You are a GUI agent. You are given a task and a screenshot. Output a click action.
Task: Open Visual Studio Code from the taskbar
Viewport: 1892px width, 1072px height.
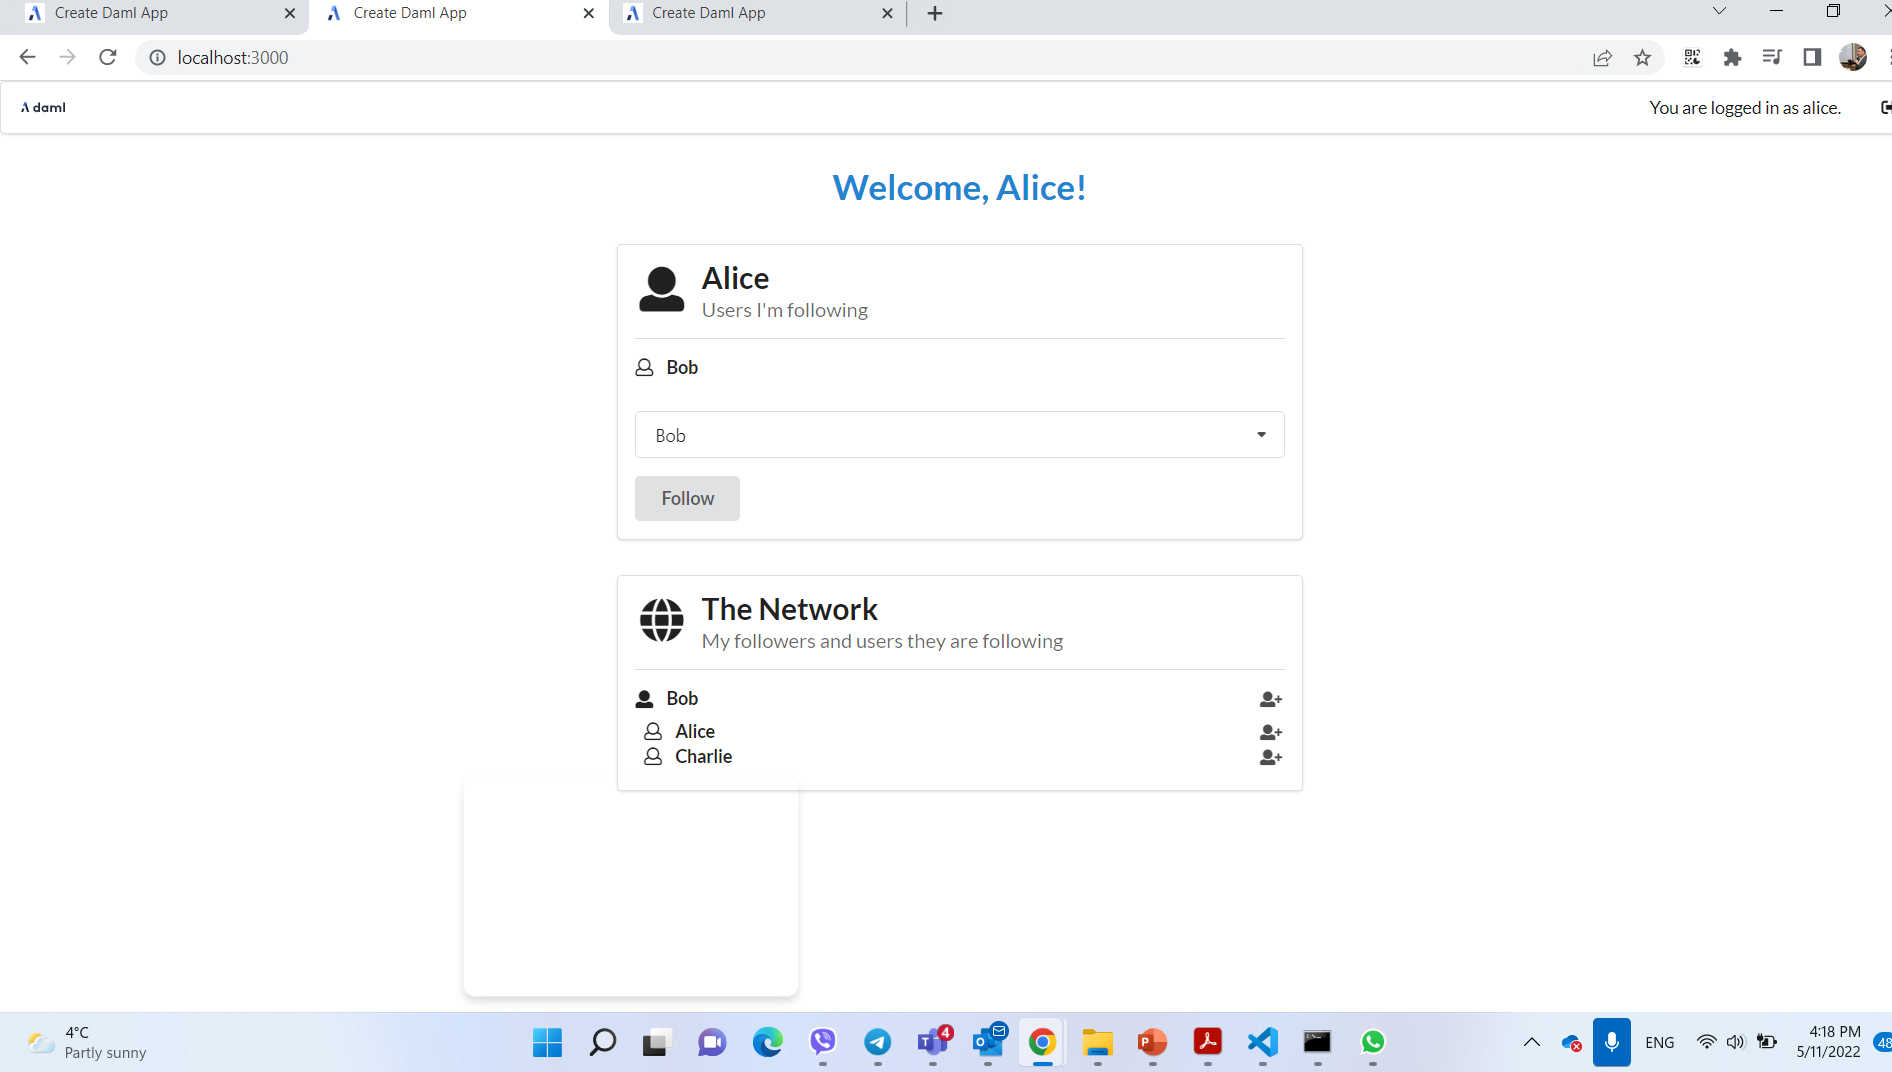(1262, 1042)
